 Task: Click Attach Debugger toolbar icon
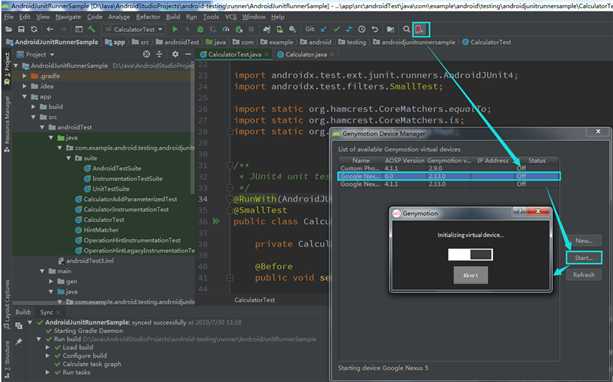pos(239,29)
